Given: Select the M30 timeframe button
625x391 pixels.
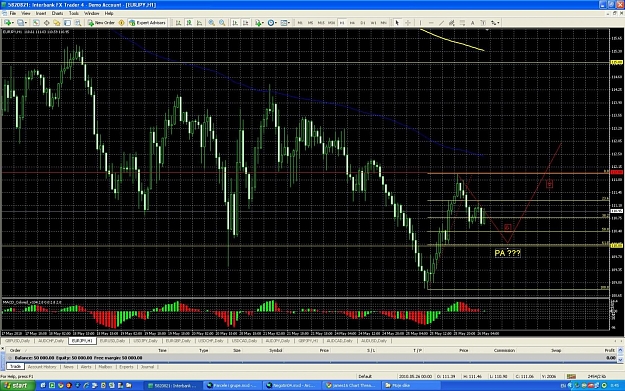Looking at the screenshot, I should [x=332, y=23].
